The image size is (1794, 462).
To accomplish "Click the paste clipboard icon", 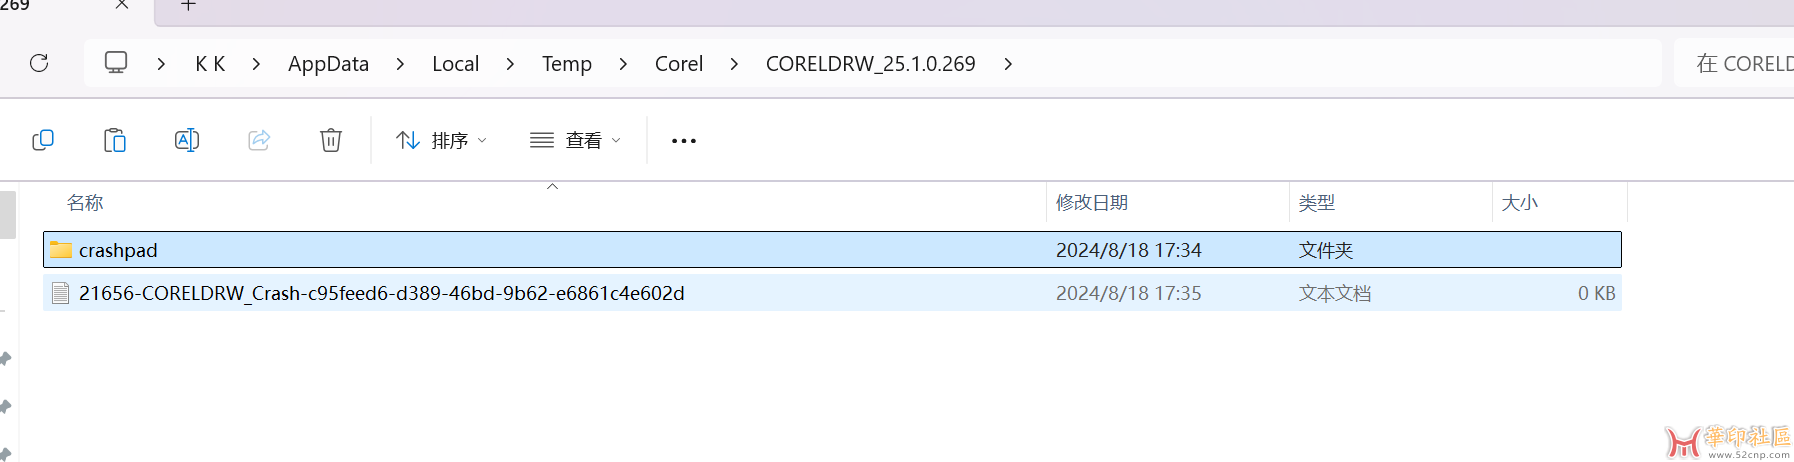I will tap(115, 140).
